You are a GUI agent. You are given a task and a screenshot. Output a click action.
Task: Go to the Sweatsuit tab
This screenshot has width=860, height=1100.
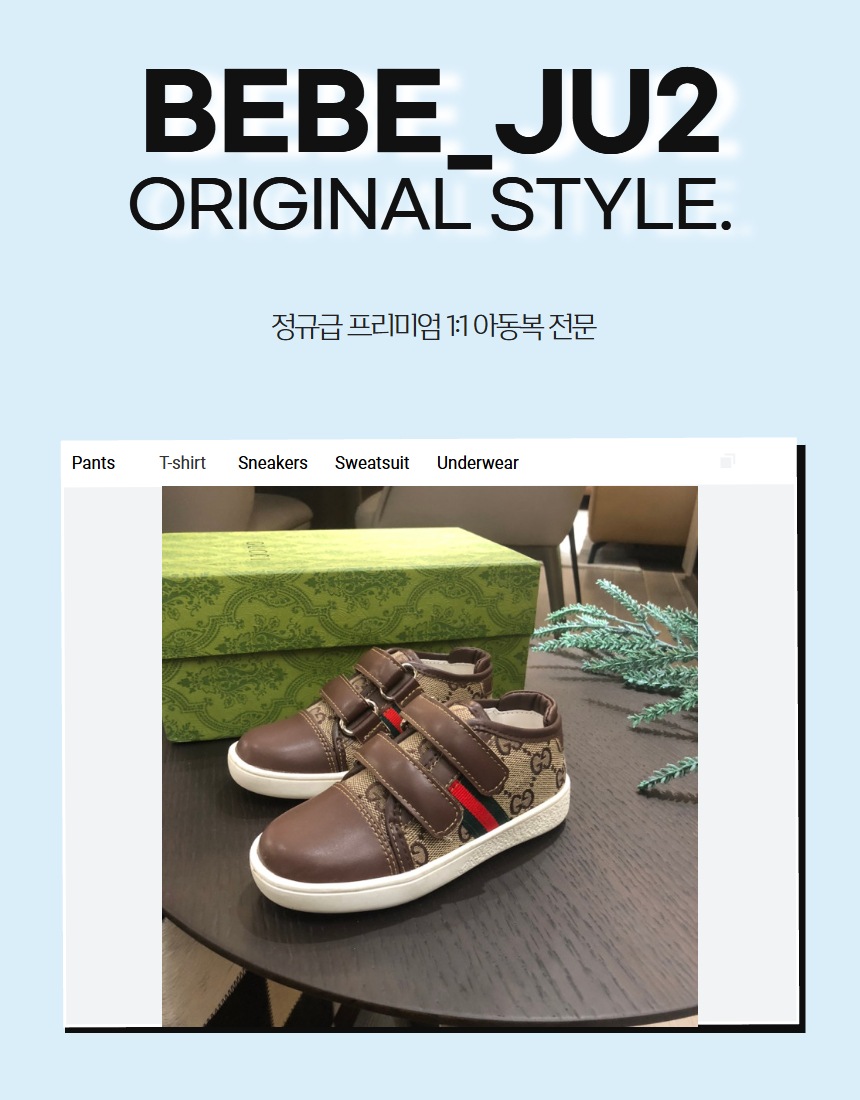[x=372, y=463]
